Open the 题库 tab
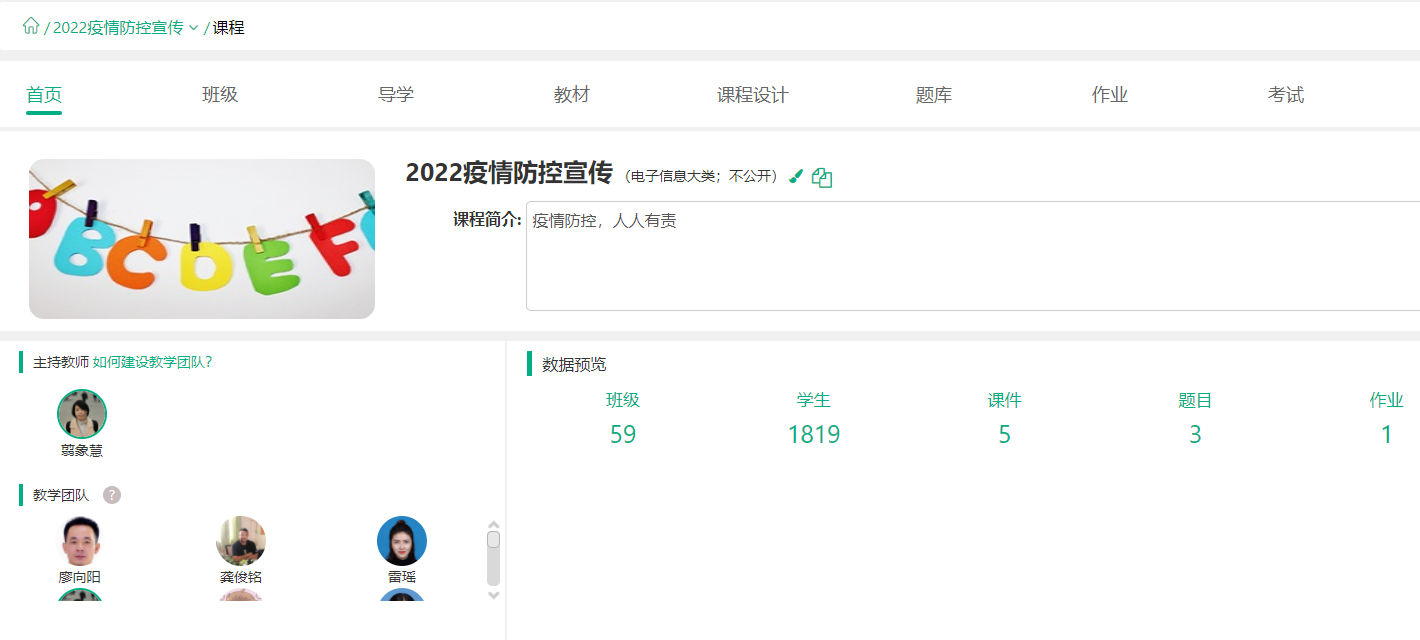 (934, 95)
